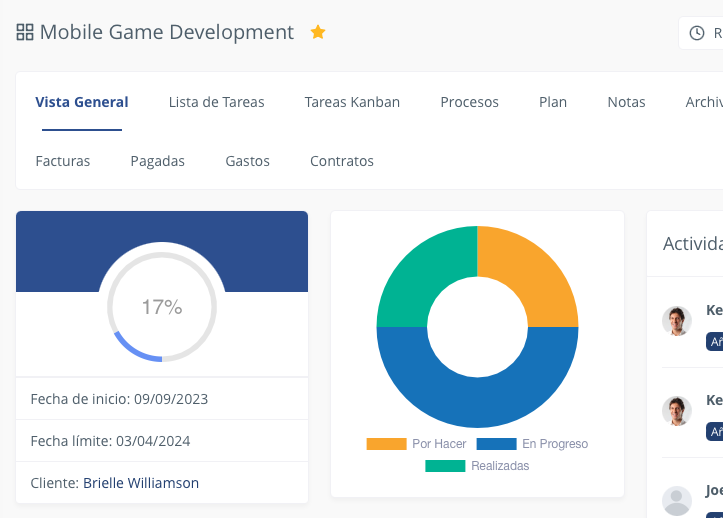
Task: Click the first user avatar in activity
Action: (677, 321)
